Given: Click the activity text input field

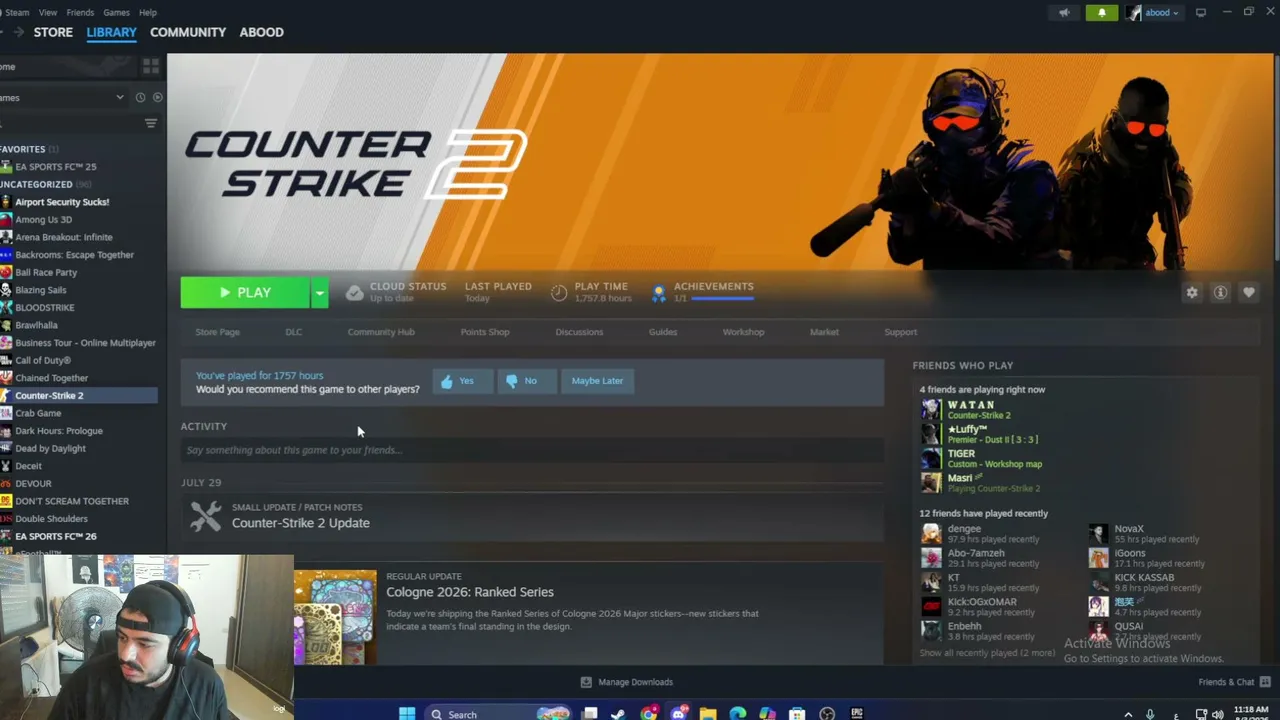Looking at the screenshot, I should coord(532,450).
